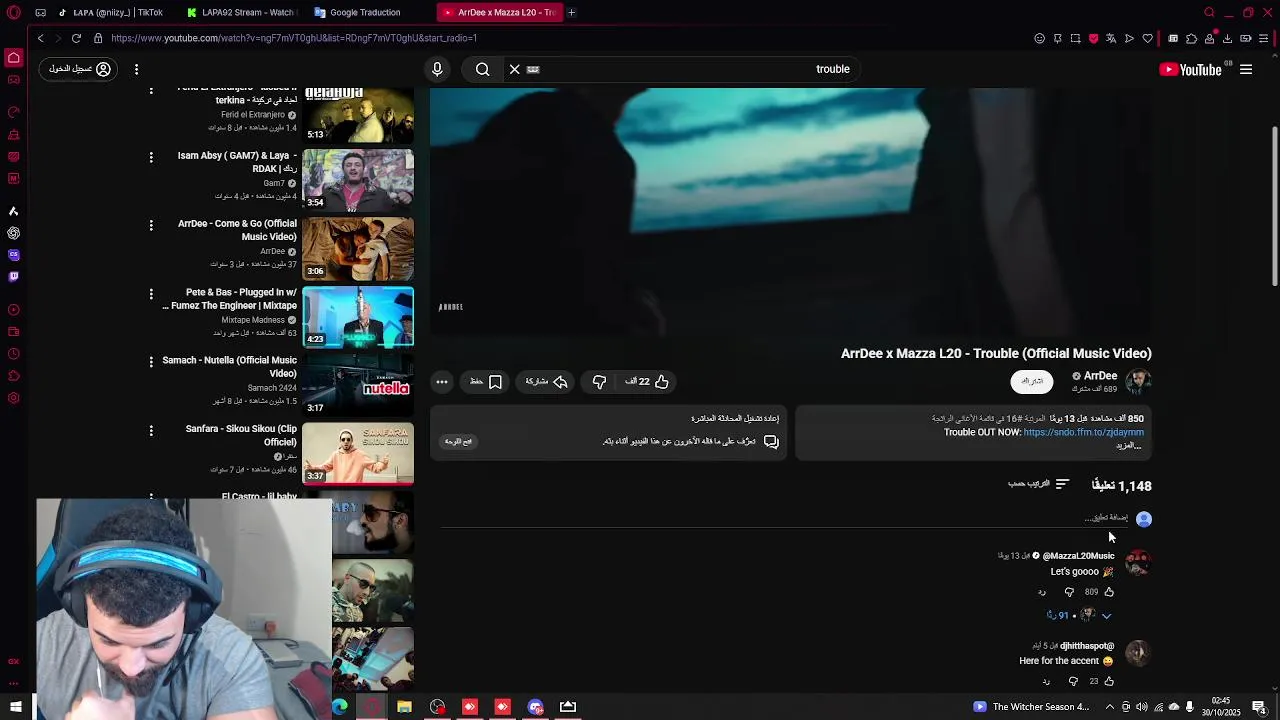This screenshot has width=1280, height=720.
Task: Open the ArrDee channel name link
Action: (x=1100, y=376)
